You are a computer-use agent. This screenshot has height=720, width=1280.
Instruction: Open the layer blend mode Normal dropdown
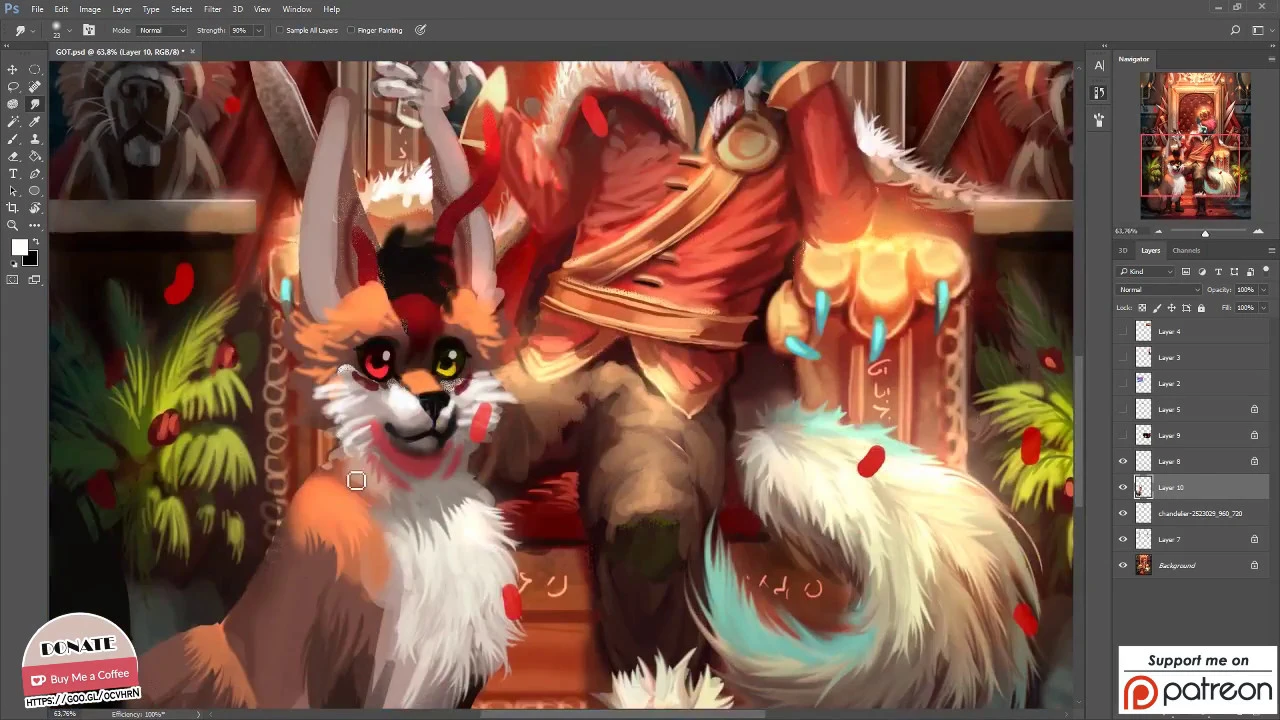pyautogui.click(x=1159, y=289)
